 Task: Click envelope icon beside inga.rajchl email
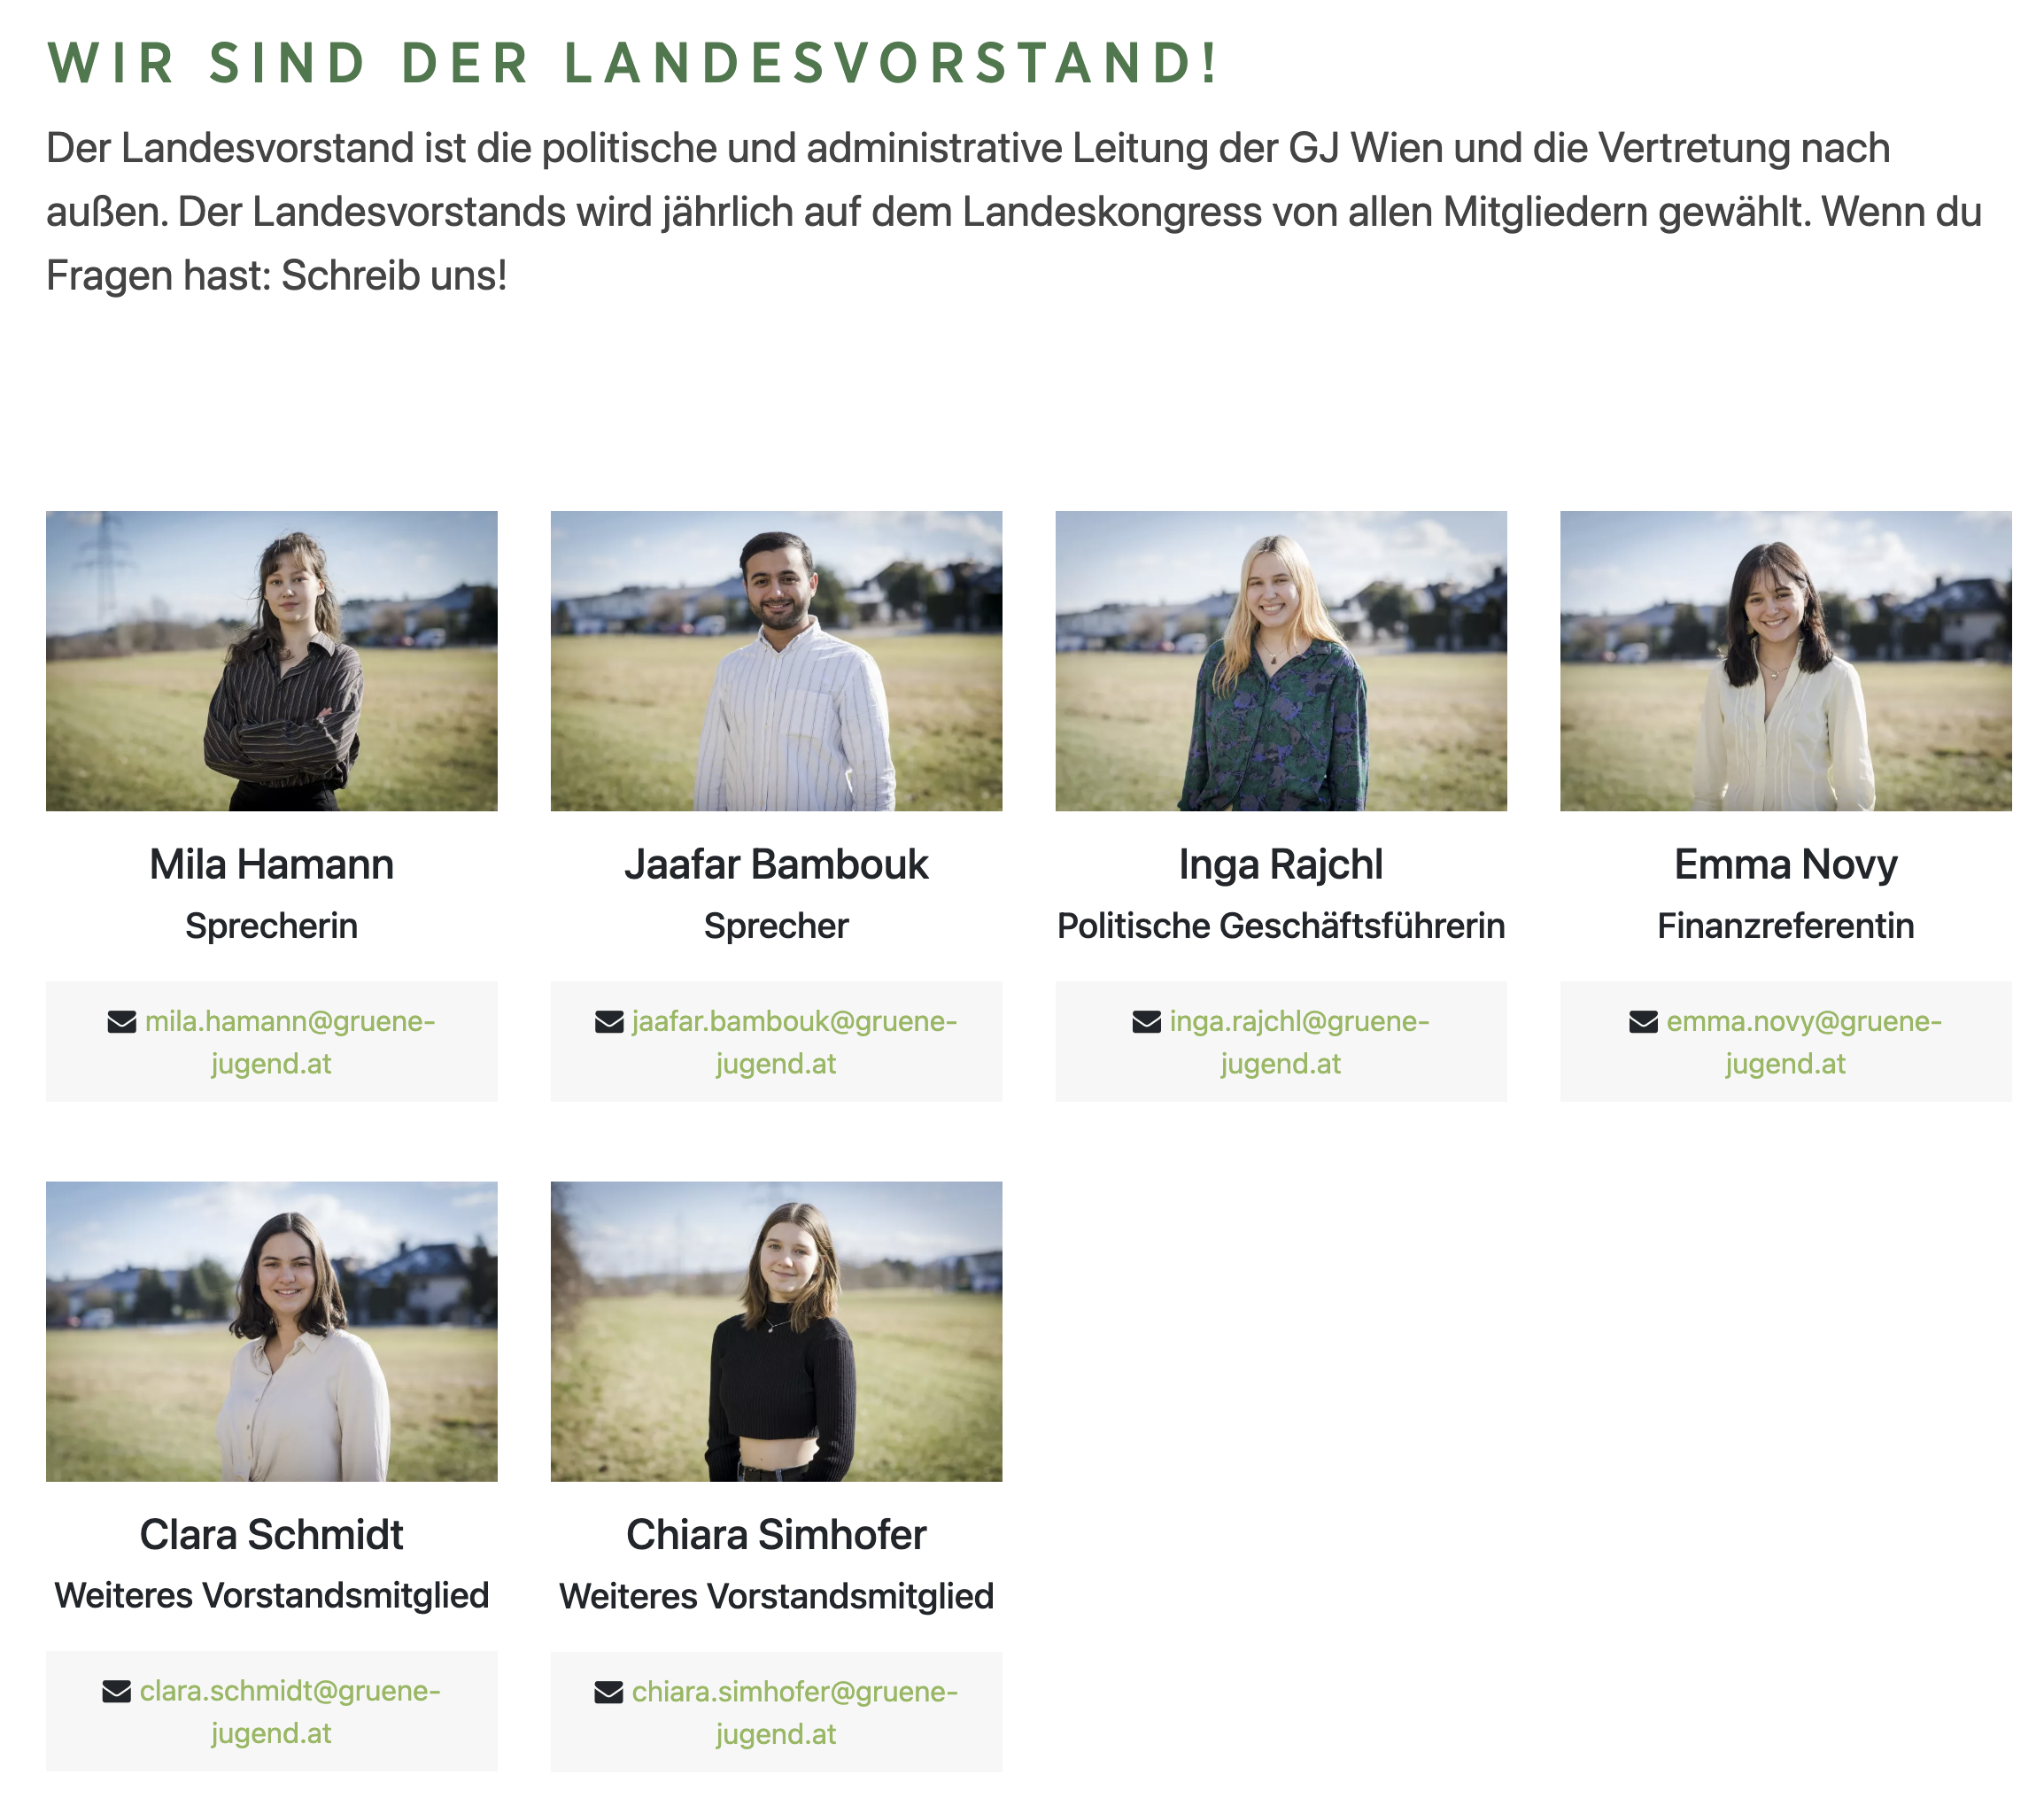coord(1146,1021)
